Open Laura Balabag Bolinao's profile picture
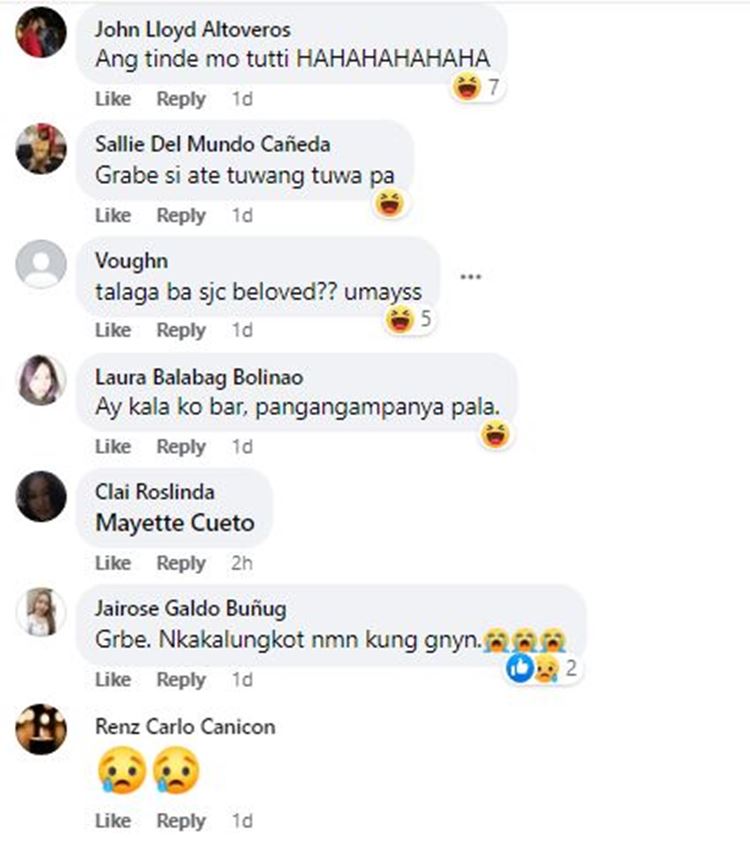Image resolution: width=750 pixels, height=842 pixels. coord(41,380)
